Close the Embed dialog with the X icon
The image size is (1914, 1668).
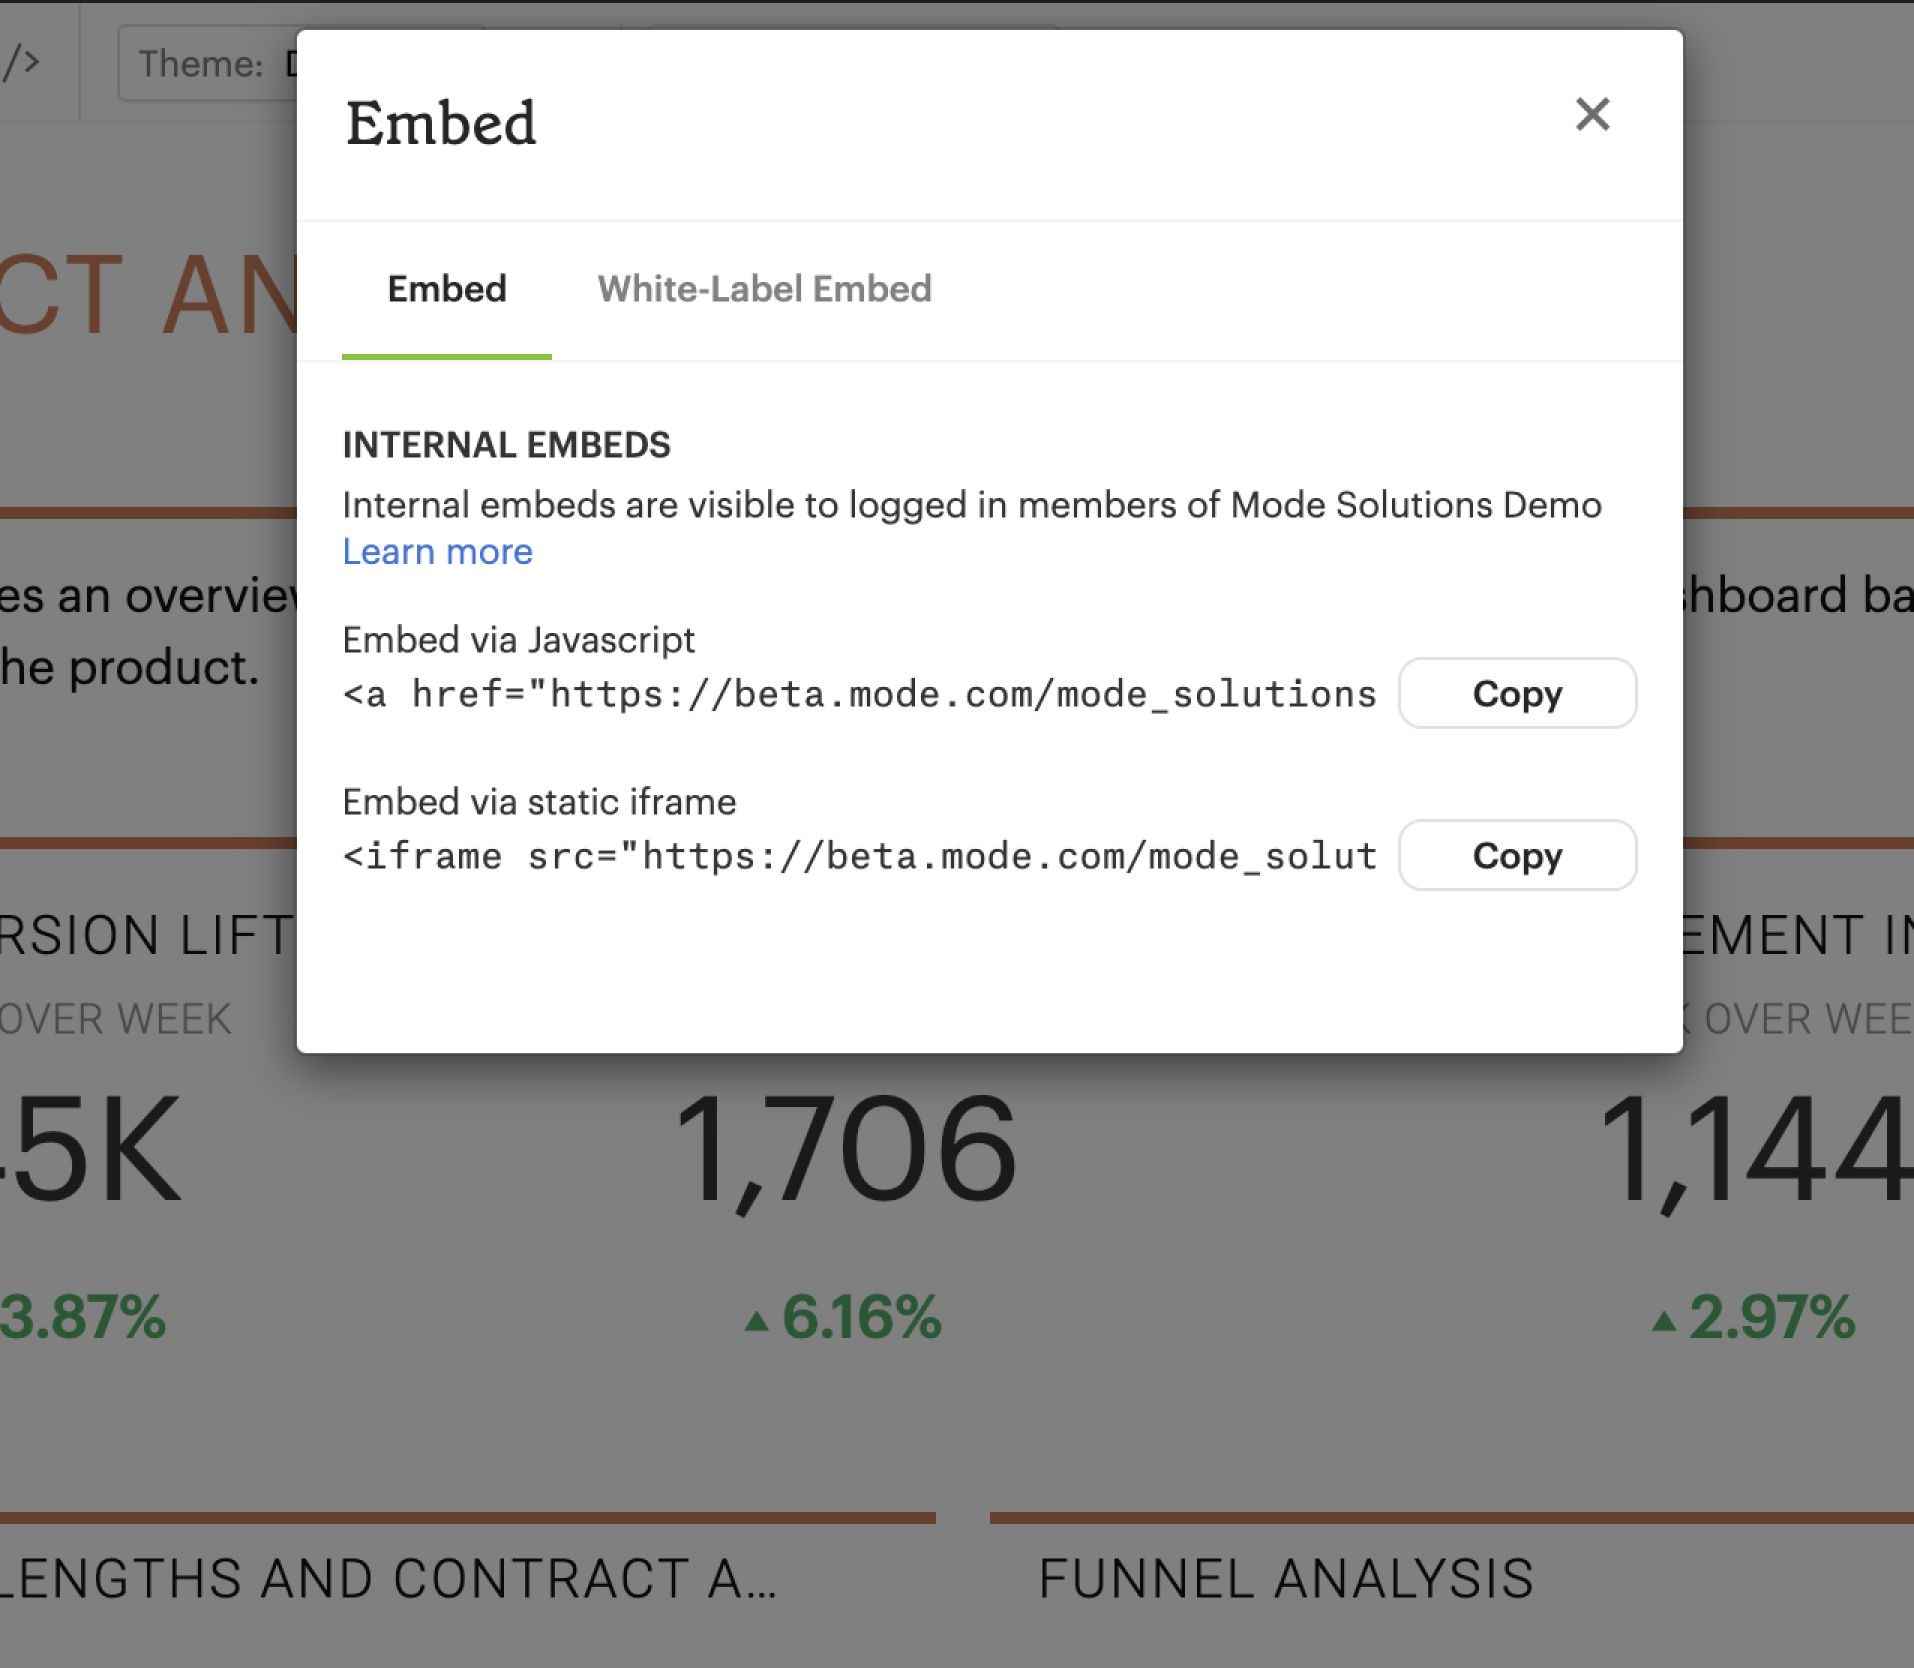click(x=1592, y=114)
